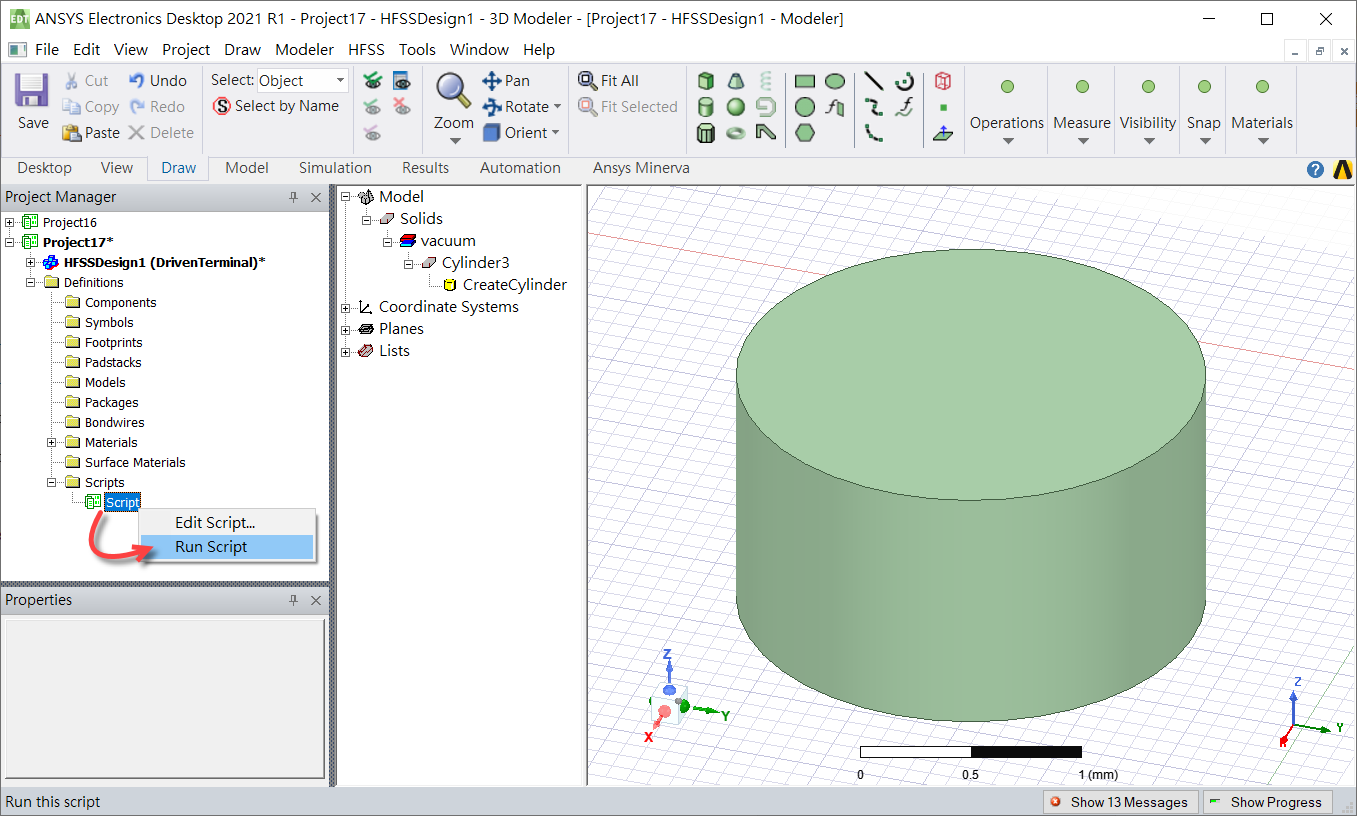The image size is (1357, 816).
Task: Select the equation-based curve tool
Action: (905, 107)
